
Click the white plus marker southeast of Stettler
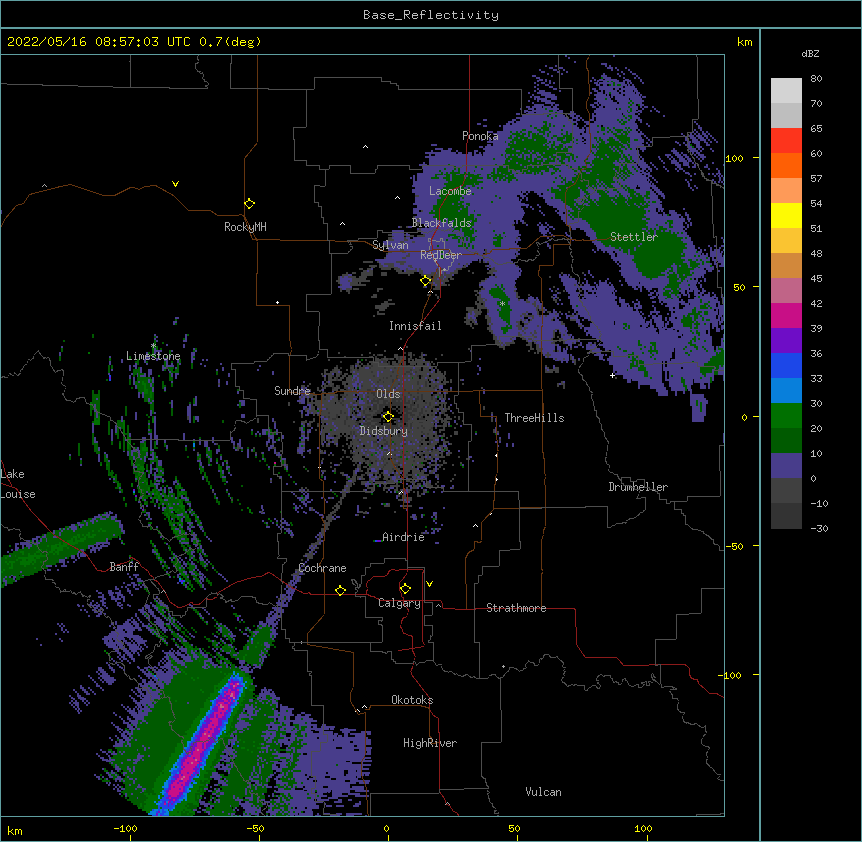pos(612,375)
